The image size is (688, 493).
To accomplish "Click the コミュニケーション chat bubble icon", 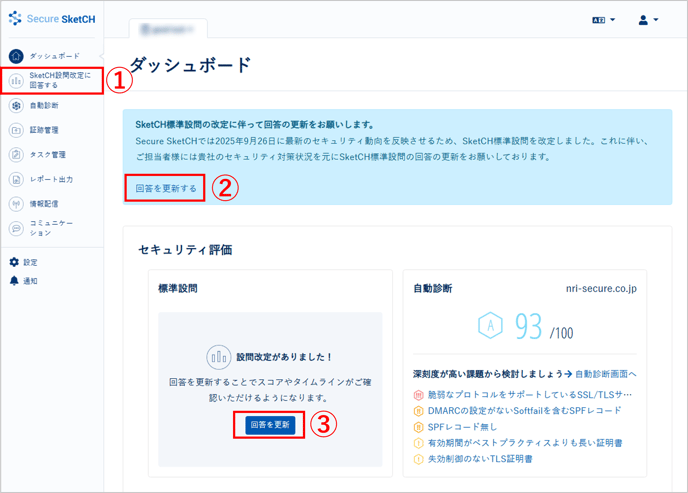I will [x=16, y=229].
